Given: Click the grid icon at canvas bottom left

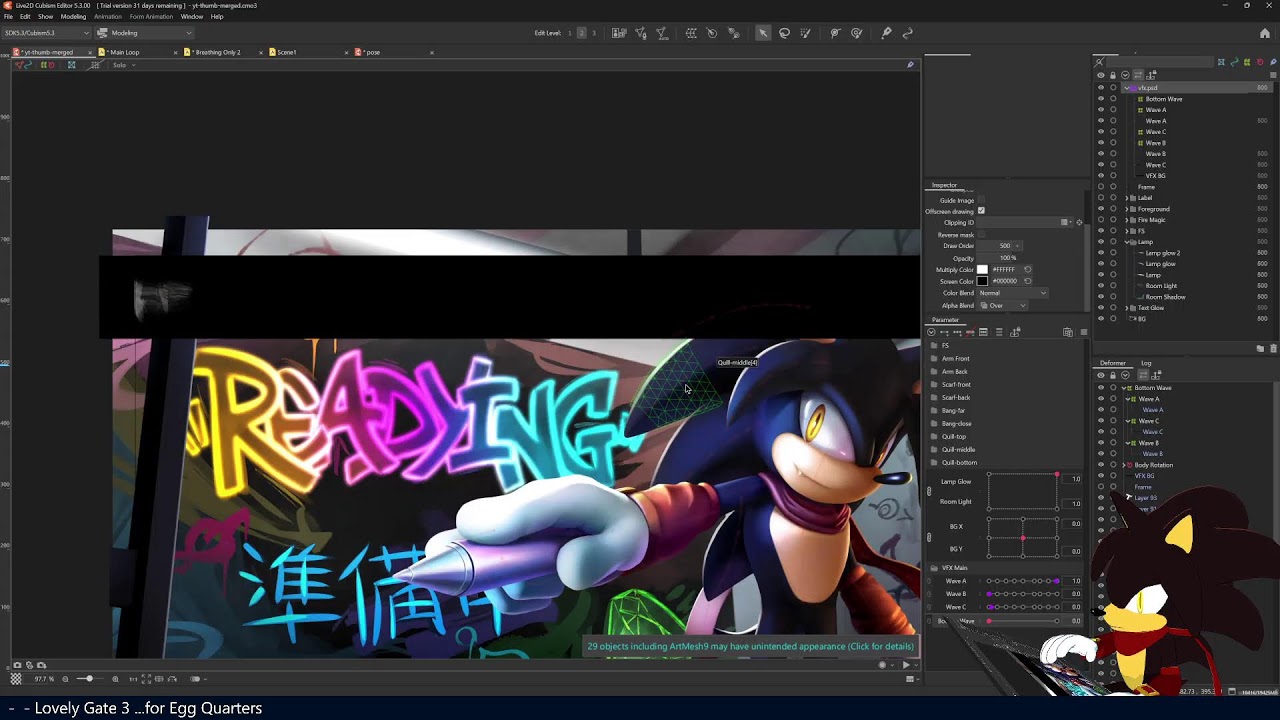Looking at the screenshot, I should click(x=15, y=679).
